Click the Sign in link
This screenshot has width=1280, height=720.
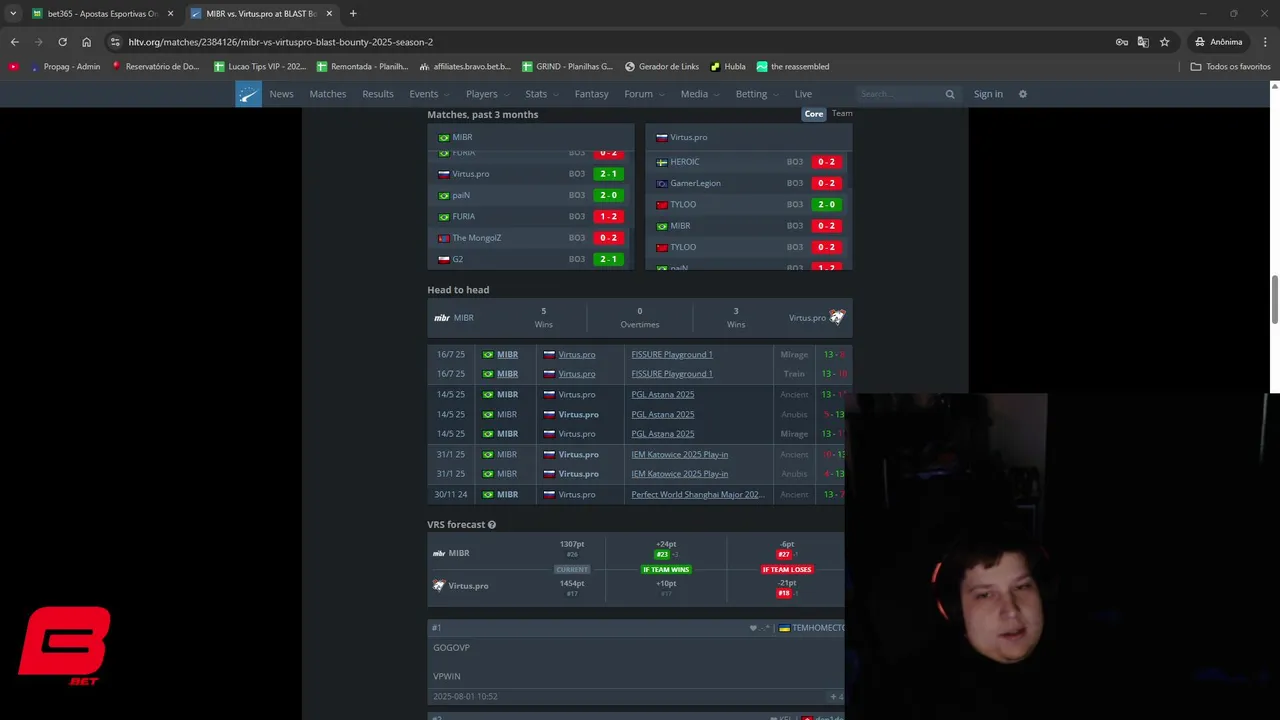988,94
